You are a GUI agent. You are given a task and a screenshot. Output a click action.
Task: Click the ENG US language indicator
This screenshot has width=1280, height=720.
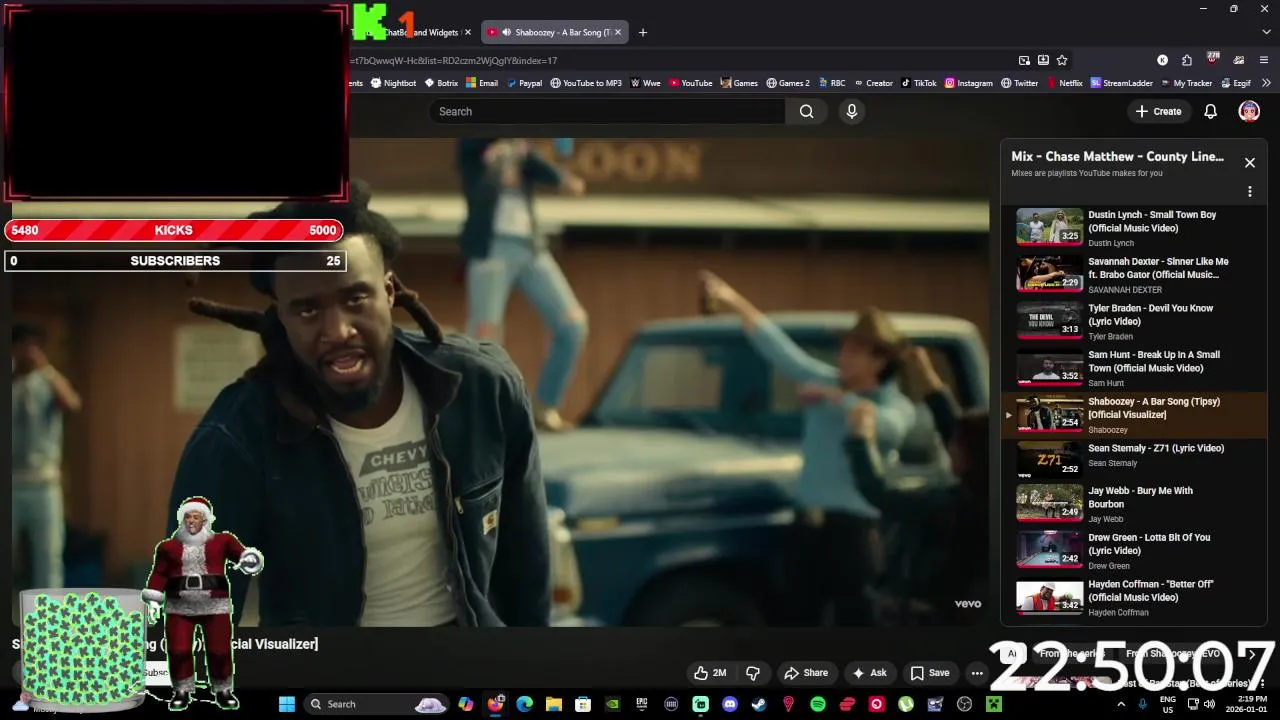coord(1167,704)
